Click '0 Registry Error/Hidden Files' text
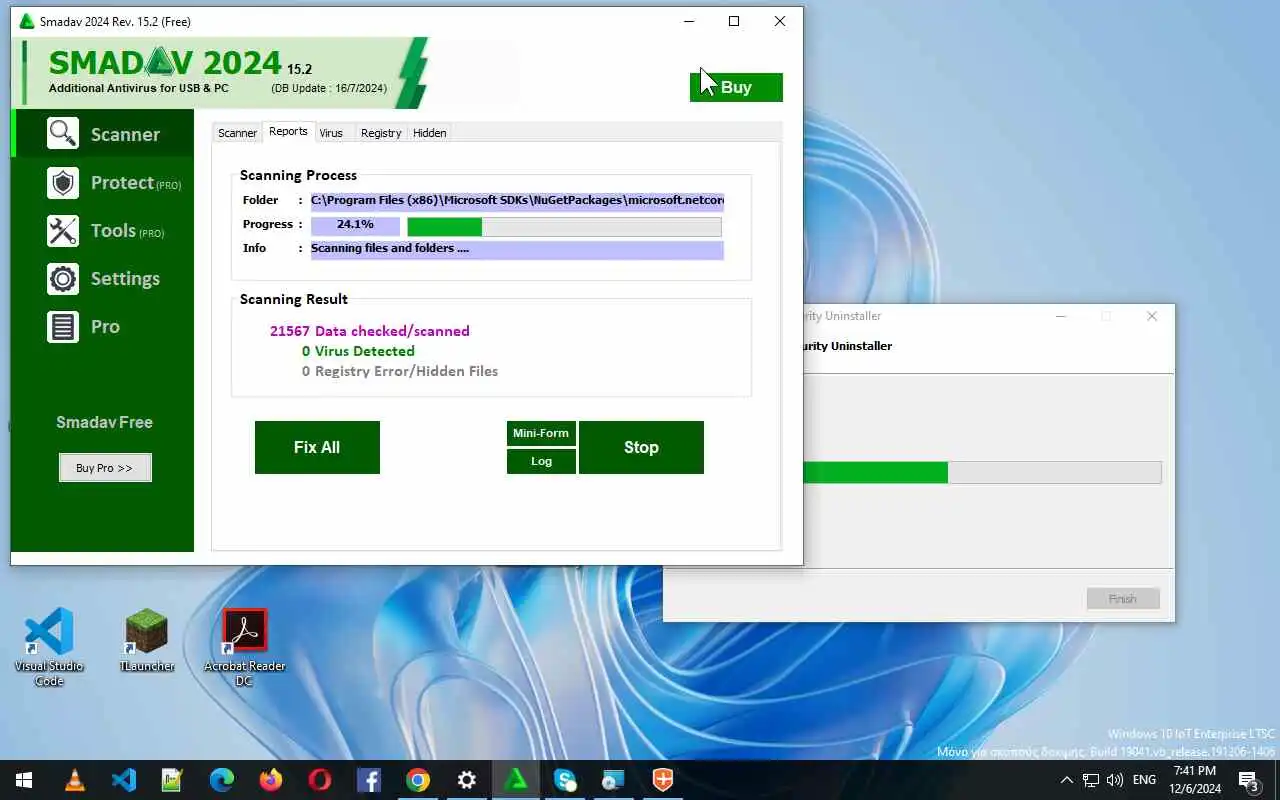 pyautogui.click(x=400, y=371)
